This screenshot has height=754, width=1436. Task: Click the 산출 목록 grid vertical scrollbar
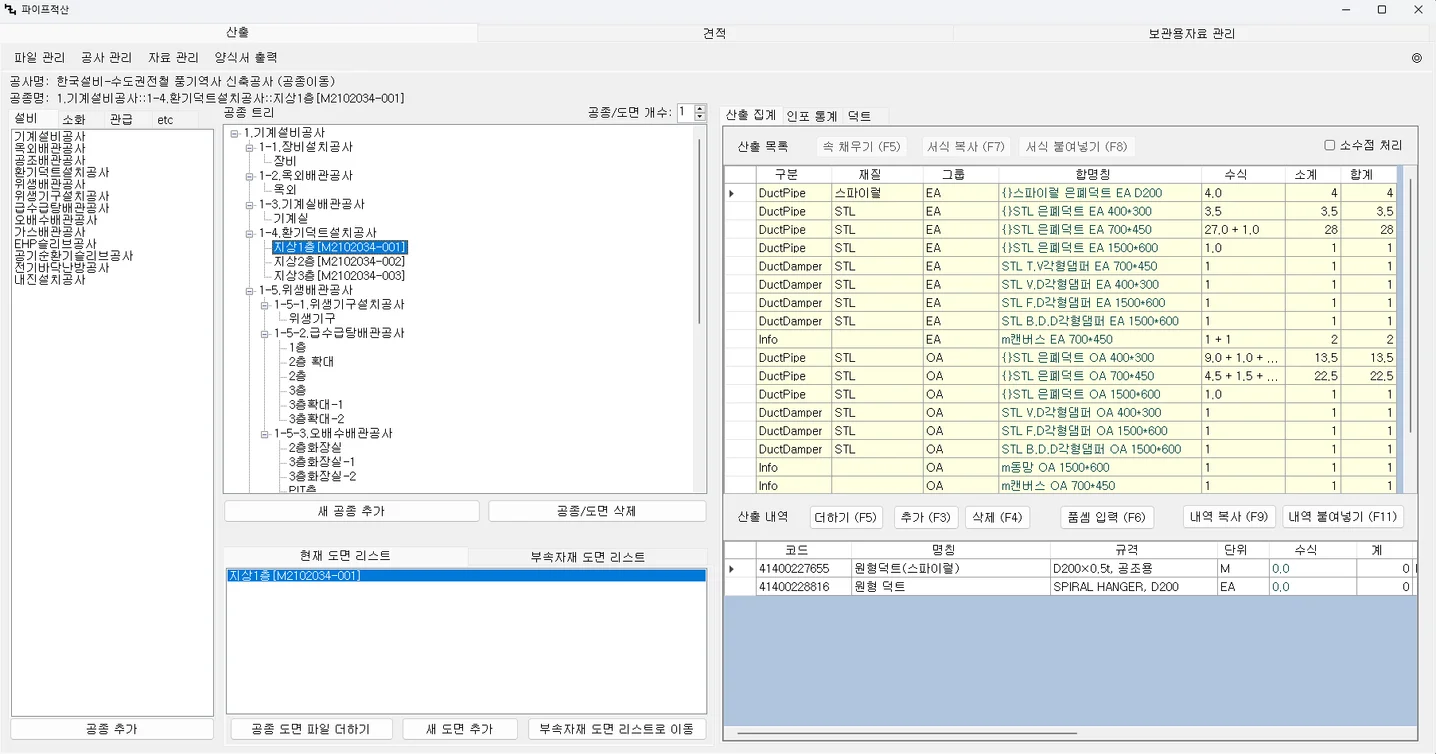pos(1409,305)
